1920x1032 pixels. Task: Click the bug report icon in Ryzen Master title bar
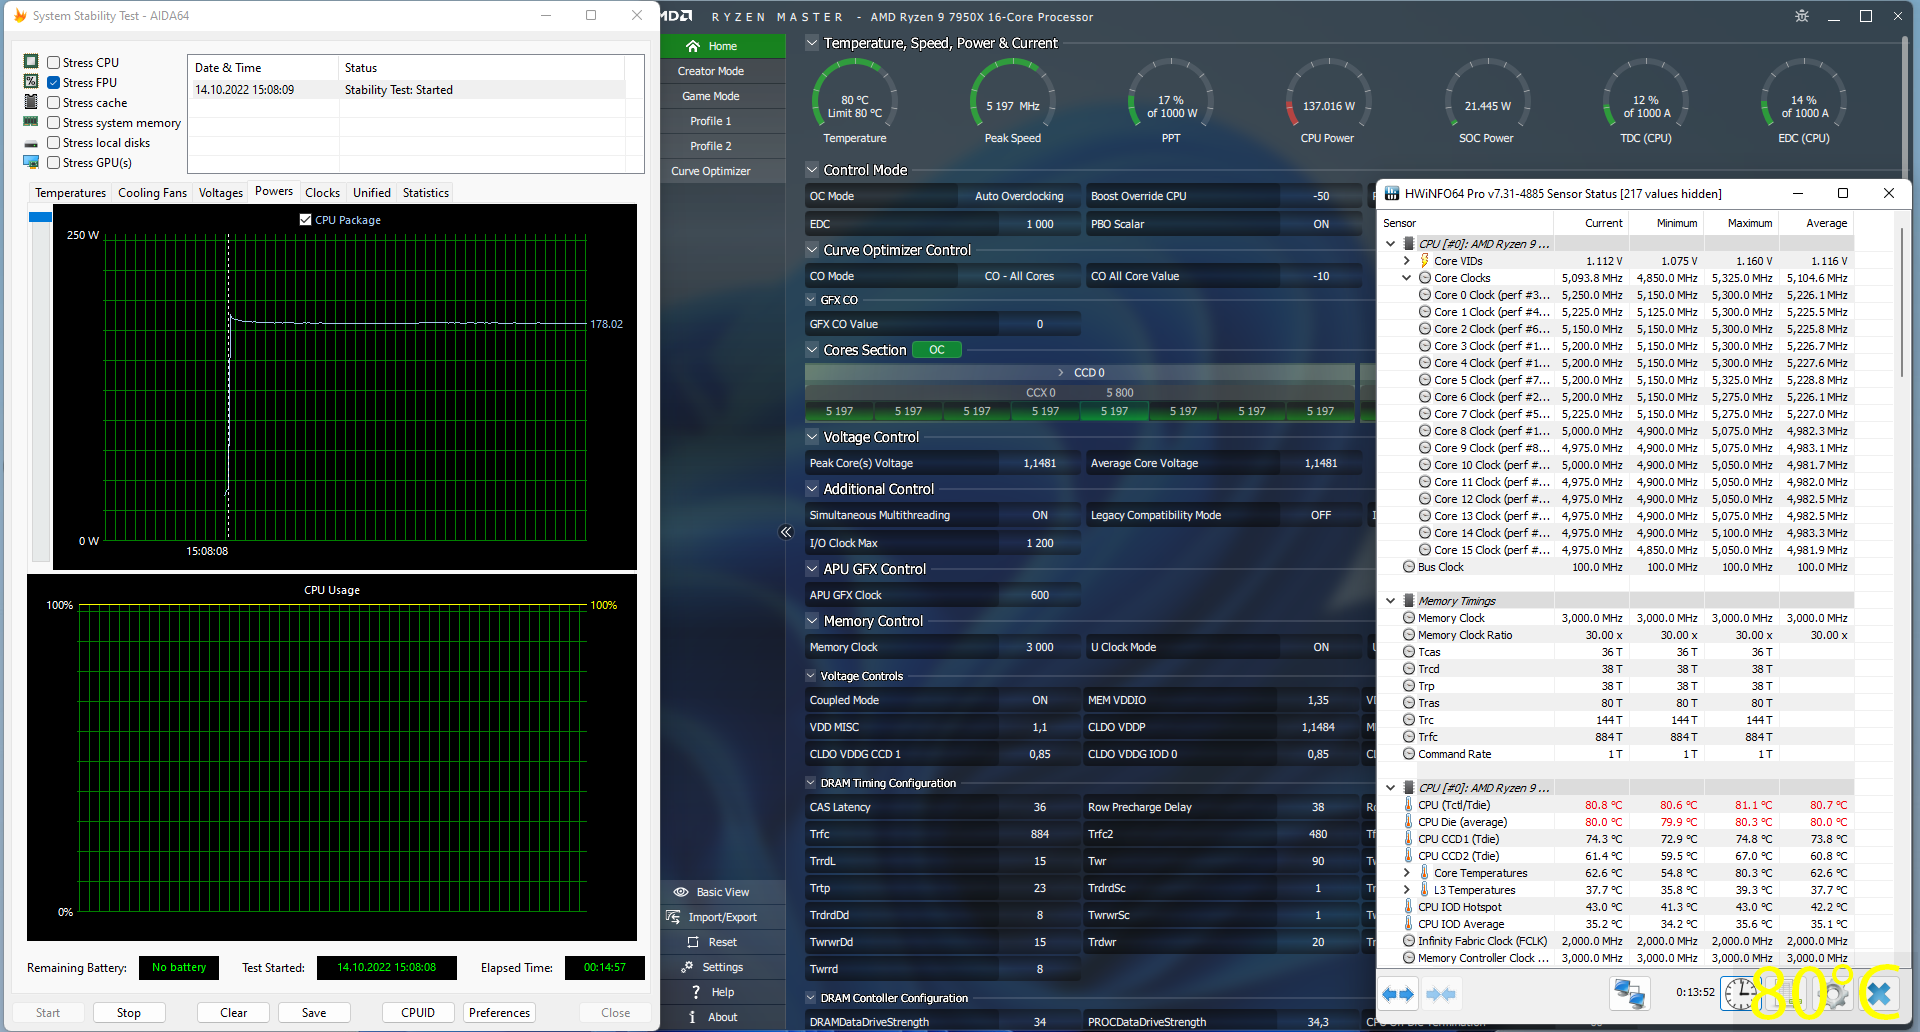point(1802,16)
